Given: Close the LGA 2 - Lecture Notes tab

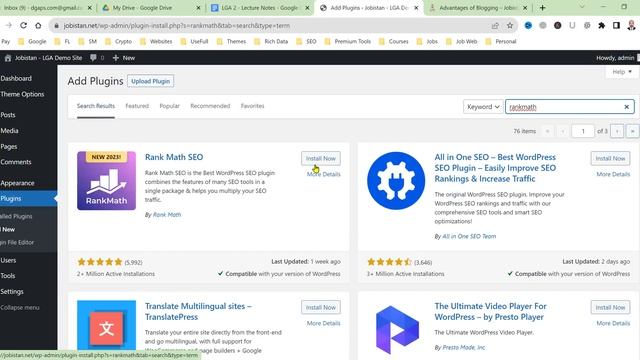Looking at the screenshot, I should (307, 8).
